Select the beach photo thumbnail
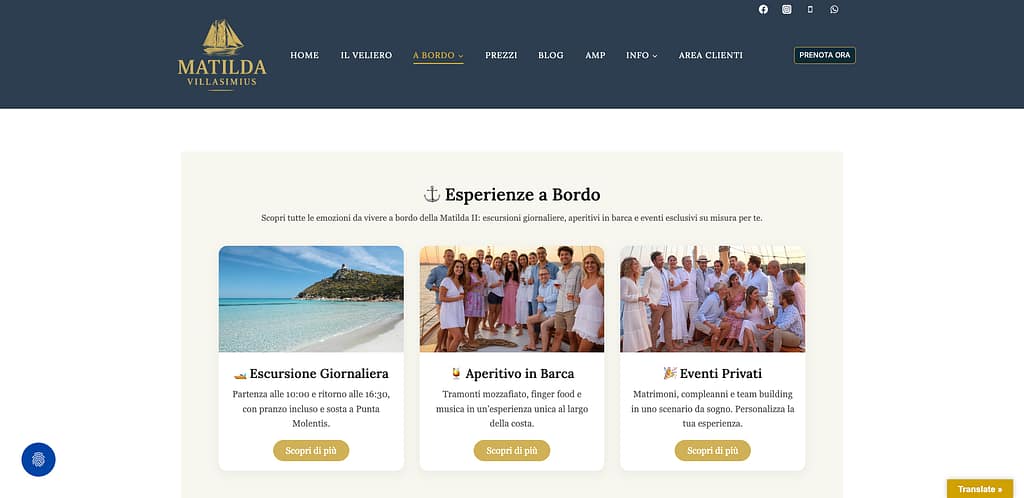The image size is (1024, 498). click(x=311, y=299)
